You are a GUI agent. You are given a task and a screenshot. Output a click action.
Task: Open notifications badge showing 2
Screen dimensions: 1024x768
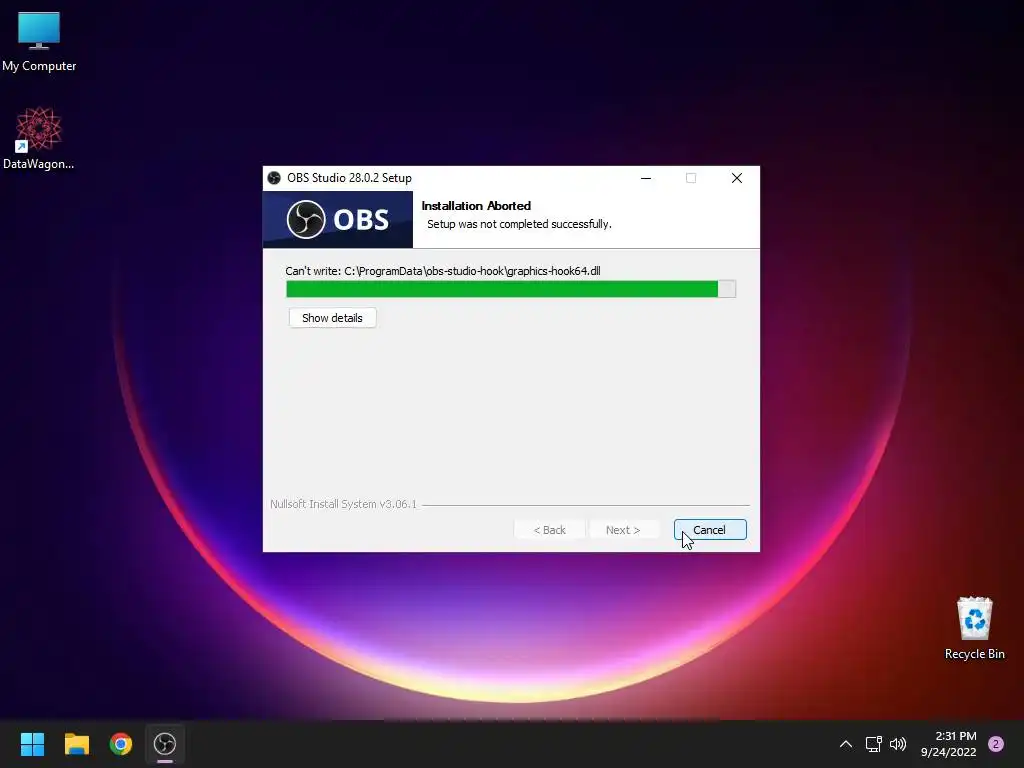tap(996, 744)
